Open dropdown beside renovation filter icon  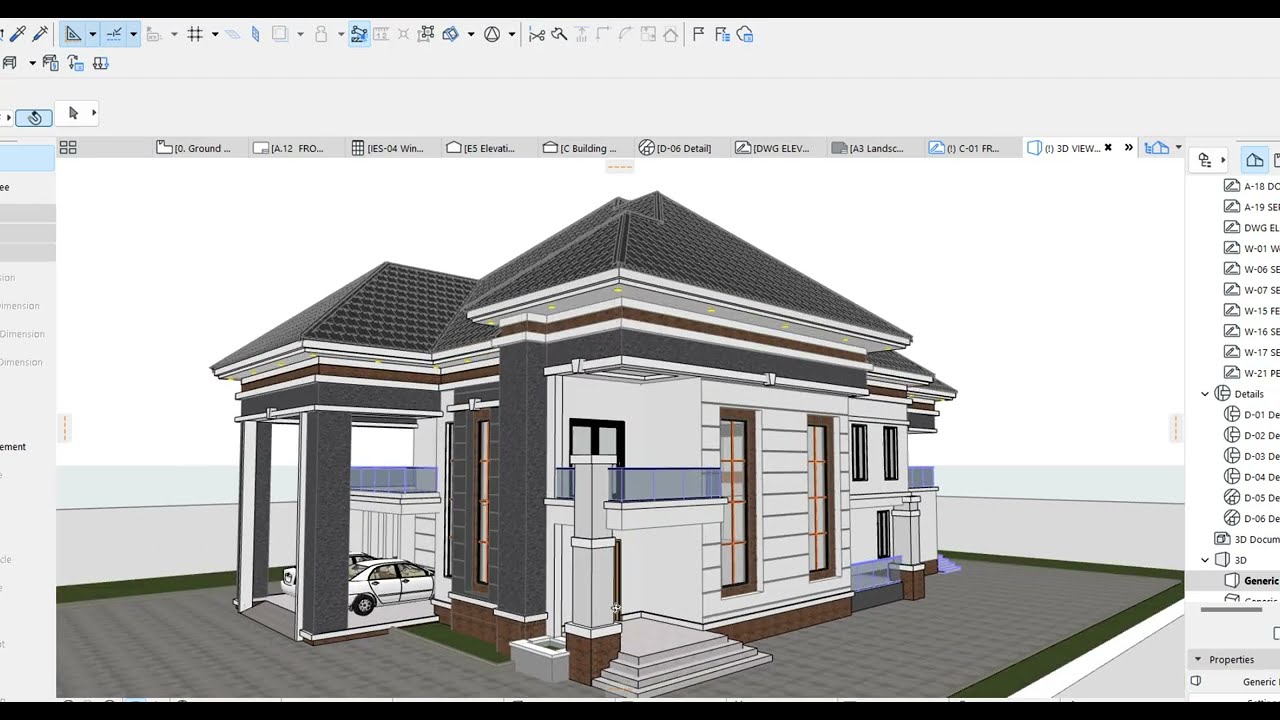coord(511,34)
